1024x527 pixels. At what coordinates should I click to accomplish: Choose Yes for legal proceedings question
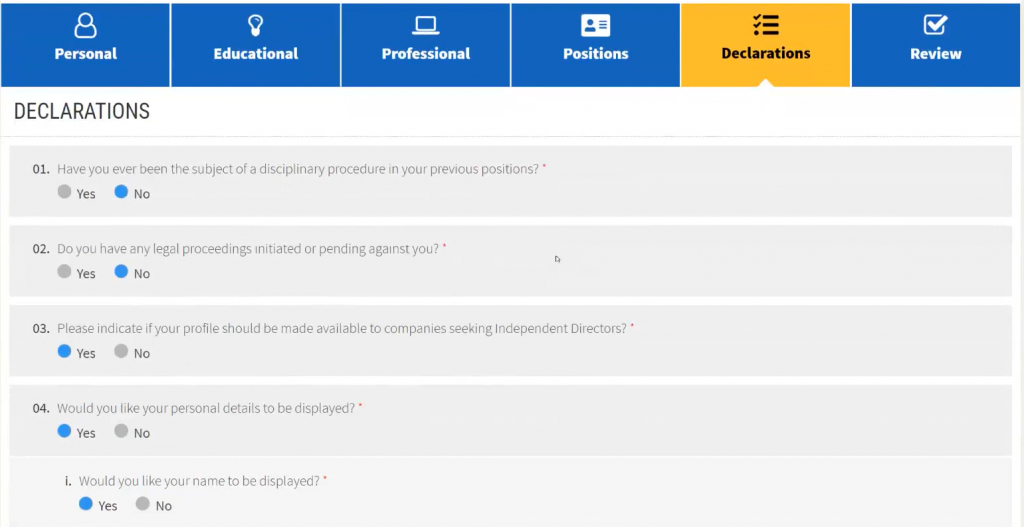click(65, 272)
